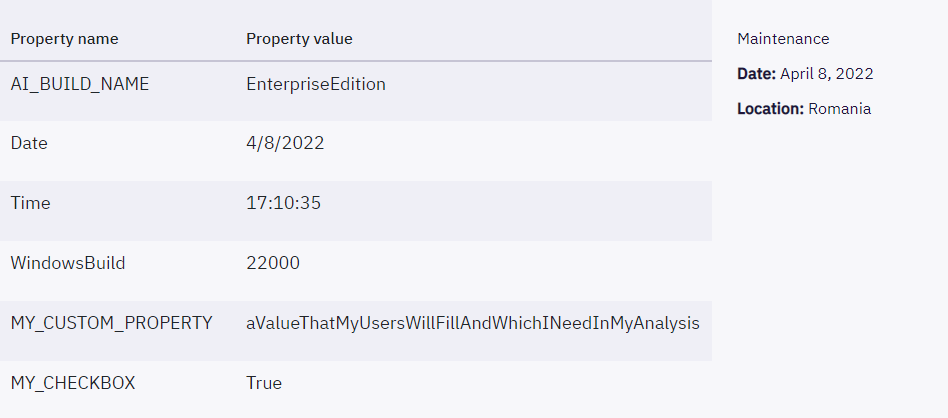This screenshot has width=948, height=418.
Task: Click the 4/8/2022 date value
Action: pos(285,143)
